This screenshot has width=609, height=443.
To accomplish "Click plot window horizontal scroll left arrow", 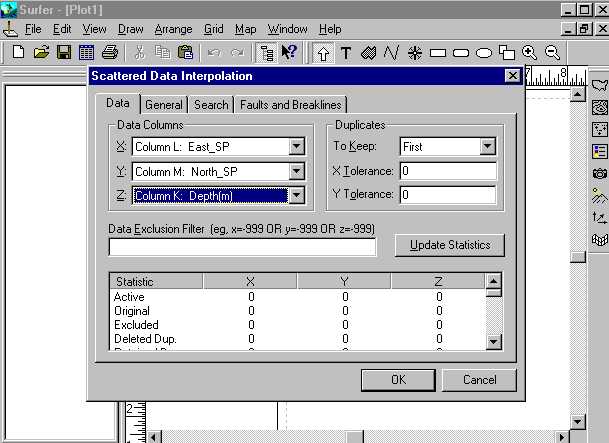I will [x=153, y=437].
